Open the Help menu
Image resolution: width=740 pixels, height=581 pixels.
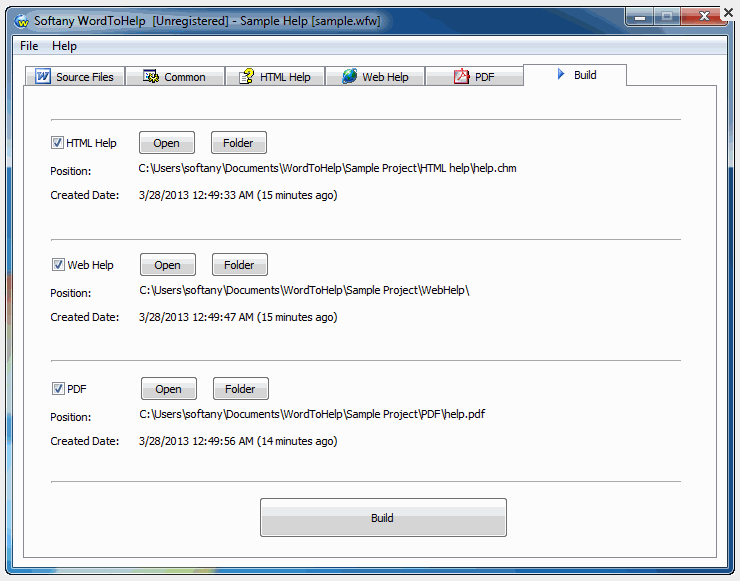(64, 46)
